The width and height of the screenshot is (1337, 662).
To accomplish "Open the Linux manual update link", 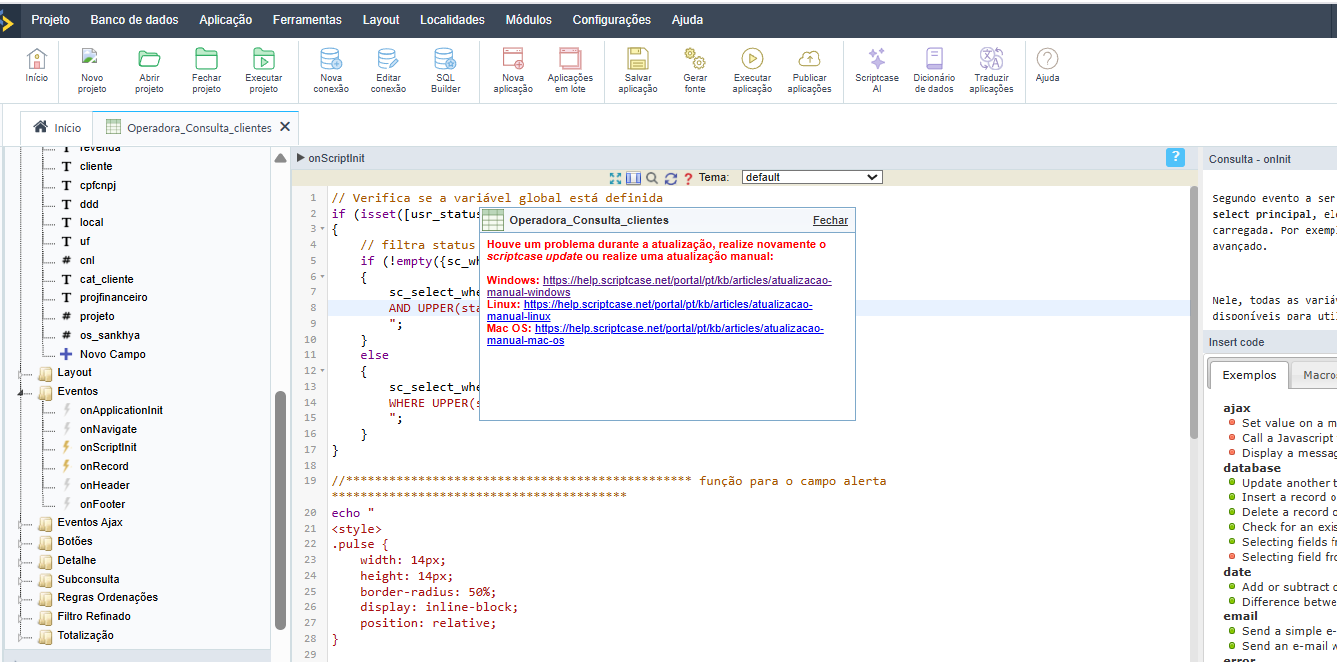I will point(650,310).
